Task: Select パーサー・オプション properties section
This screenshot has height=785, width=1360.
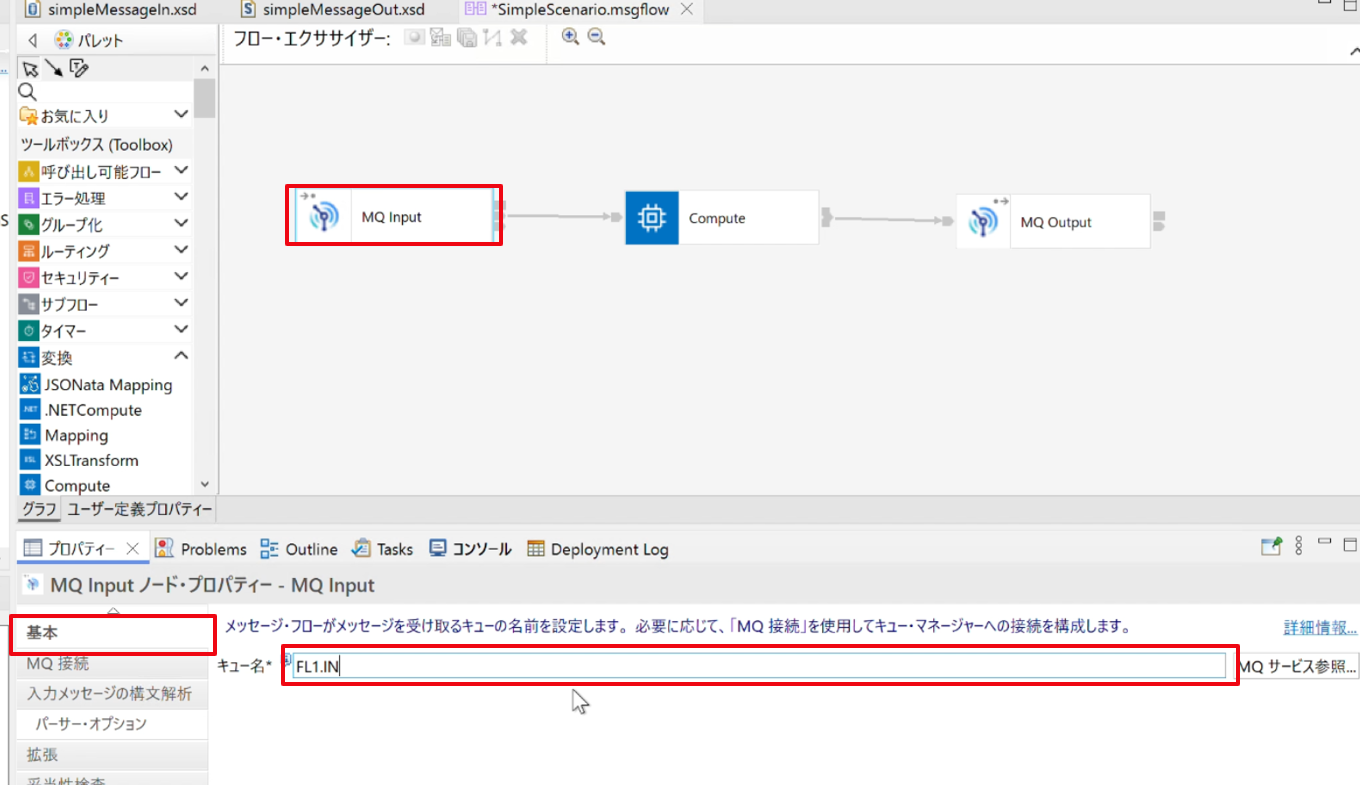Action: click(x=113, y=724)
